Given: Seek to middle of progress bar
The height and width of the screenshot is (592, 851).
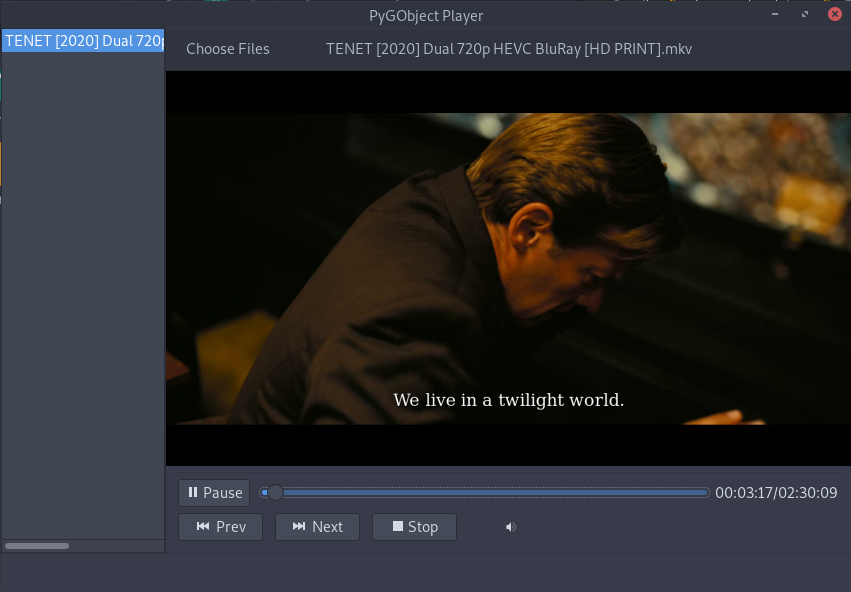Looking at the screenshot, I should coord(485,493).
